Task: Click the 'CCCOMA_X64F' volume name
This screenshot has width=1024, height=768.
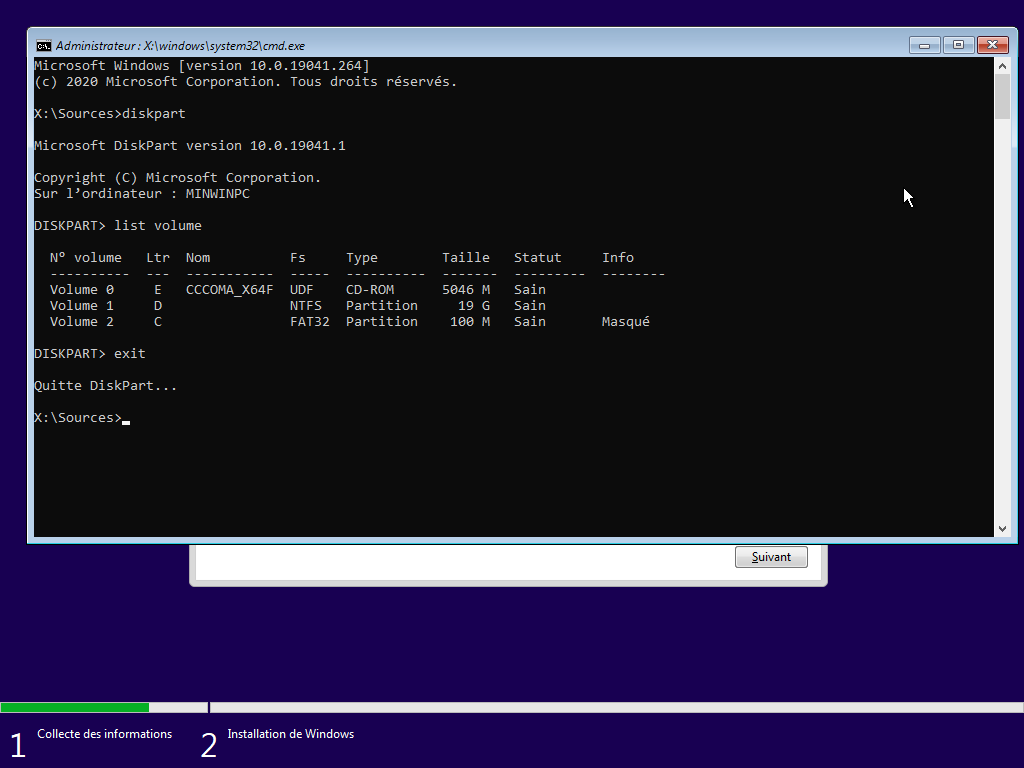Action: point(229,289)
